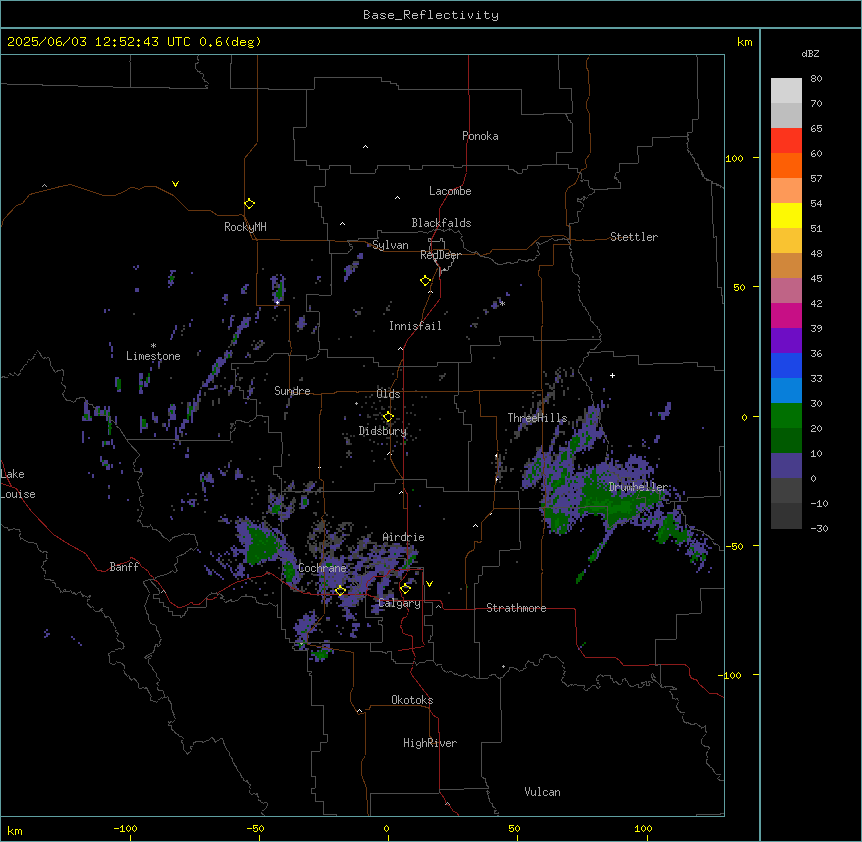Click the asterisk marker above Limestone
The height and width of the screenshot is (842, 862).
153,346
